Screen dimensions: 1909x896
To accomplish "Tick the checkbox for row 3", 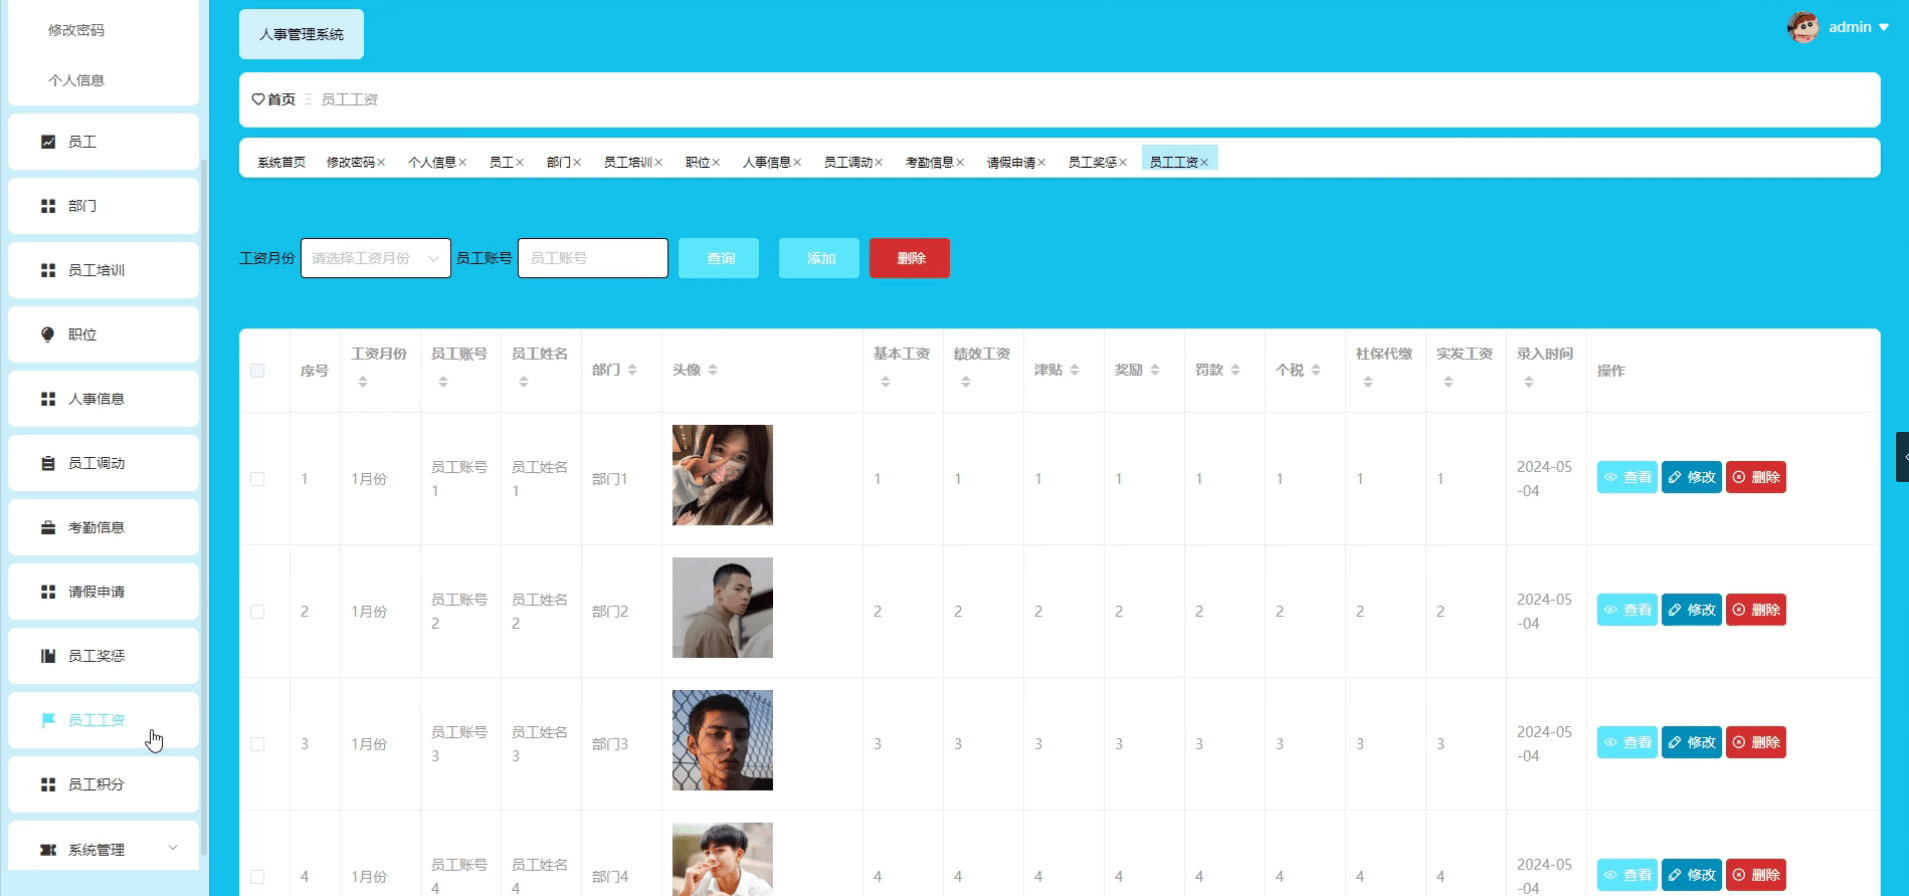I will [257, 744].
